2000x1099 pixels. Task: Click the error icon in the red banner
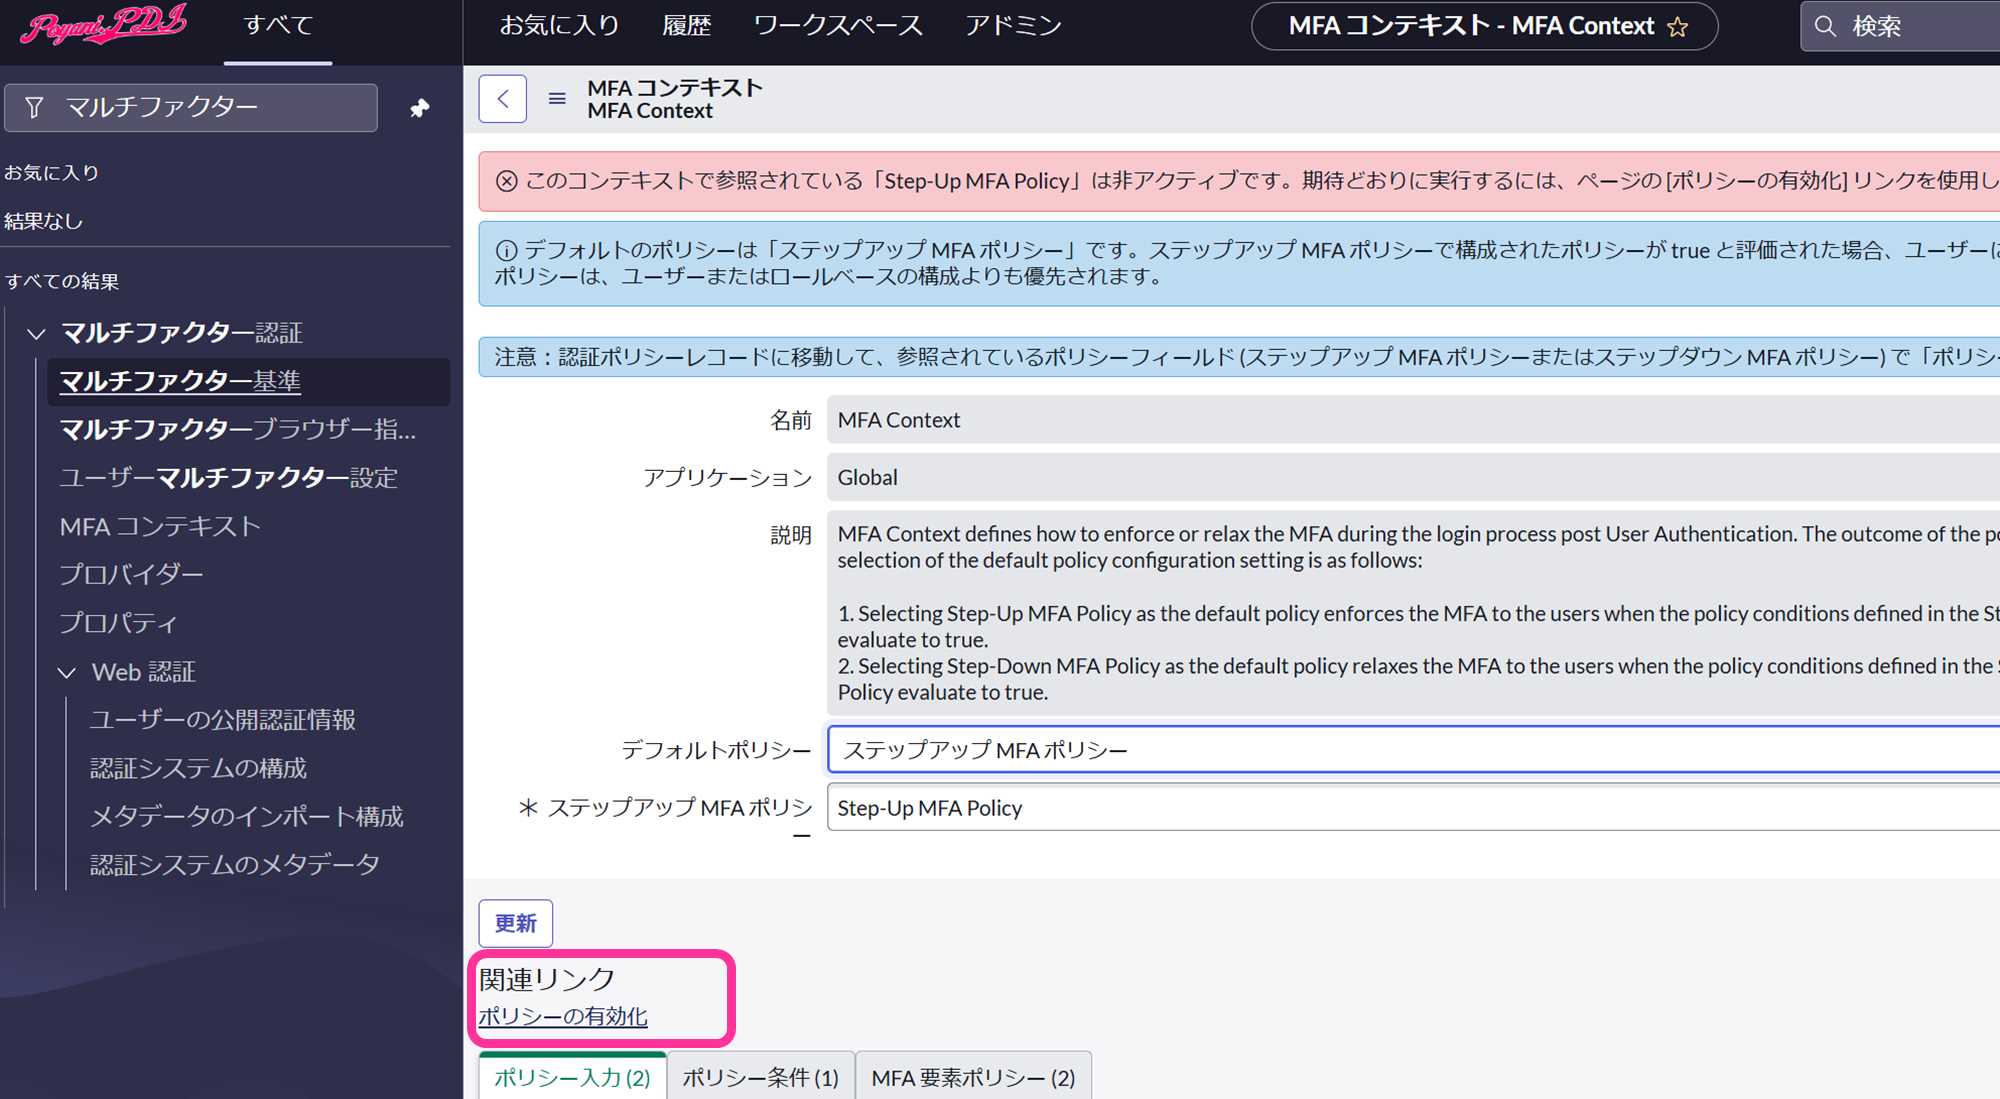(507, 181)
